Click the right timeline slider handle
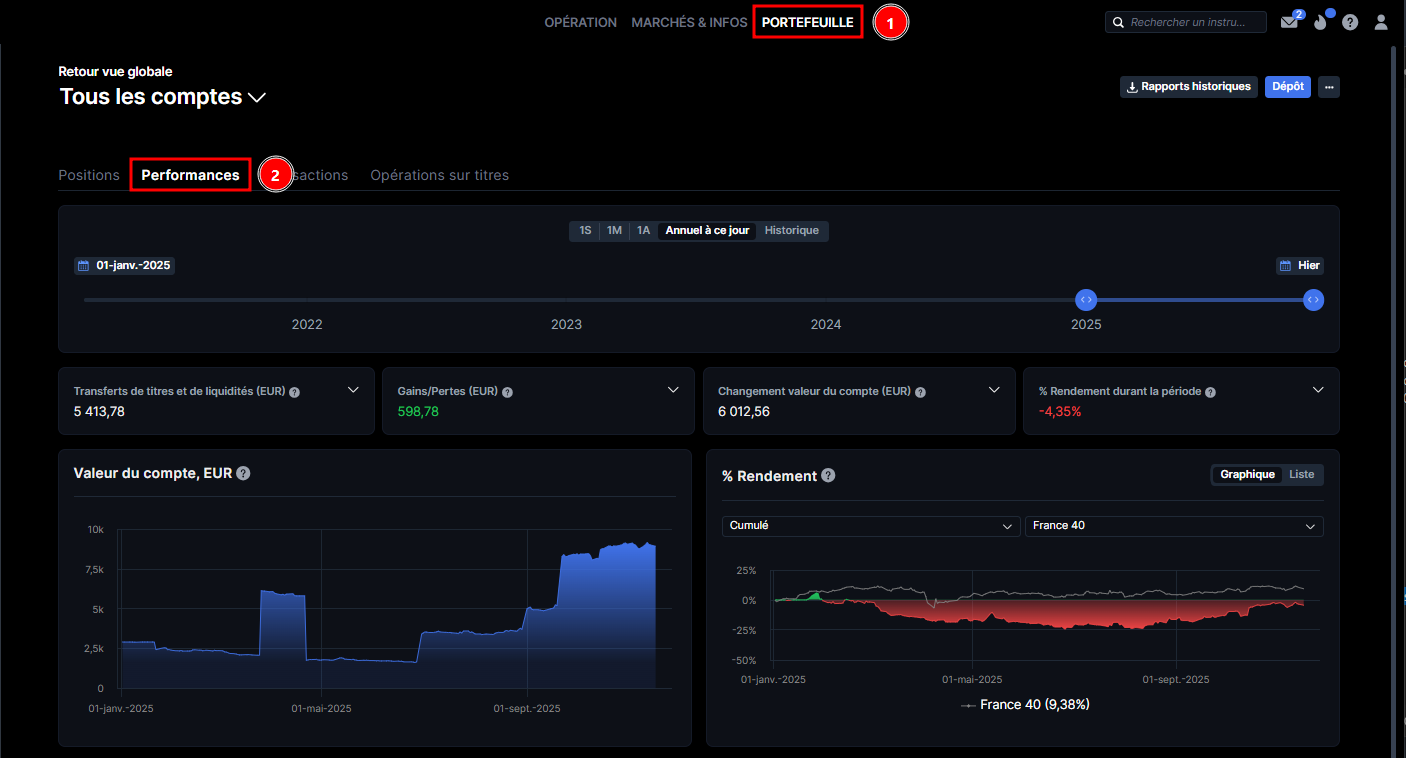This screenshot has height=758, width=1406. (x=1313, y=300)
